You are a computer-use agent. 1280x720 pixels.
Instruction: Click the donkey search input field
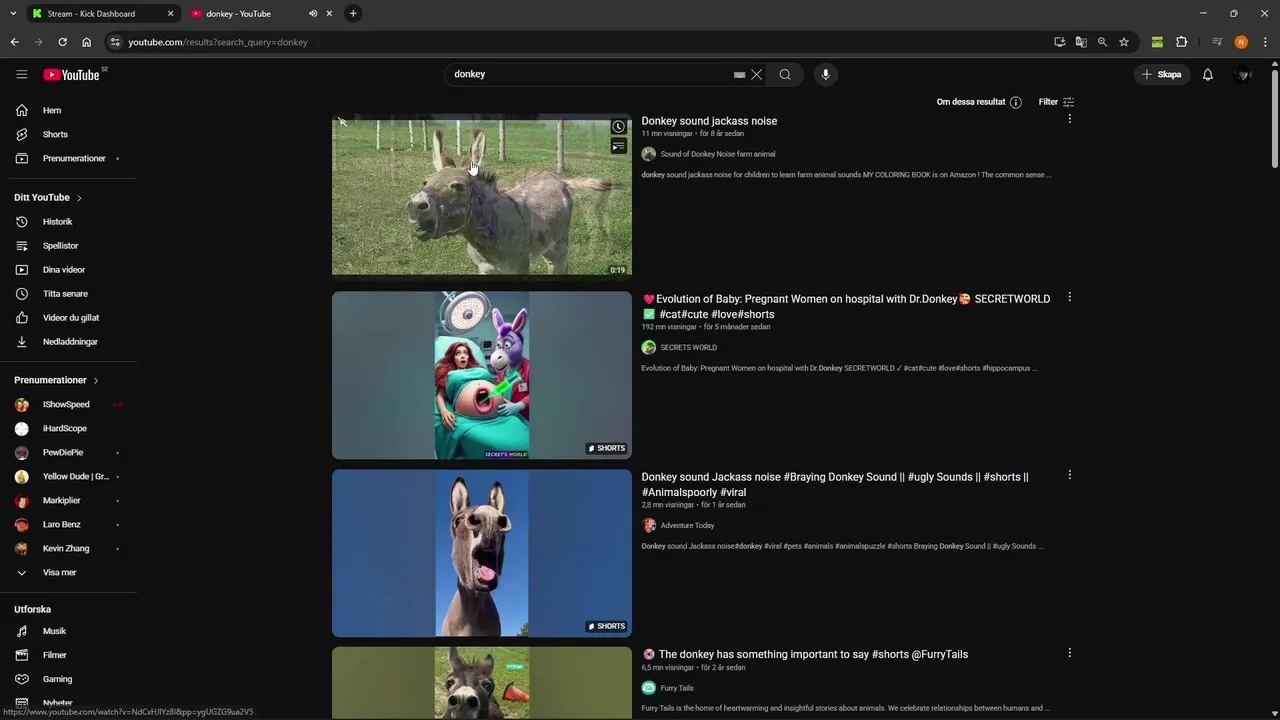(x=590, y=74)
